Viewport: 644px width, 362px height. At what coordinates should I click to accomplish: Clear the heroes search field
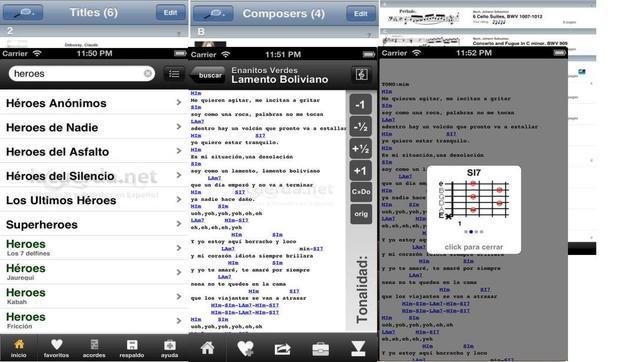[147, 74]
